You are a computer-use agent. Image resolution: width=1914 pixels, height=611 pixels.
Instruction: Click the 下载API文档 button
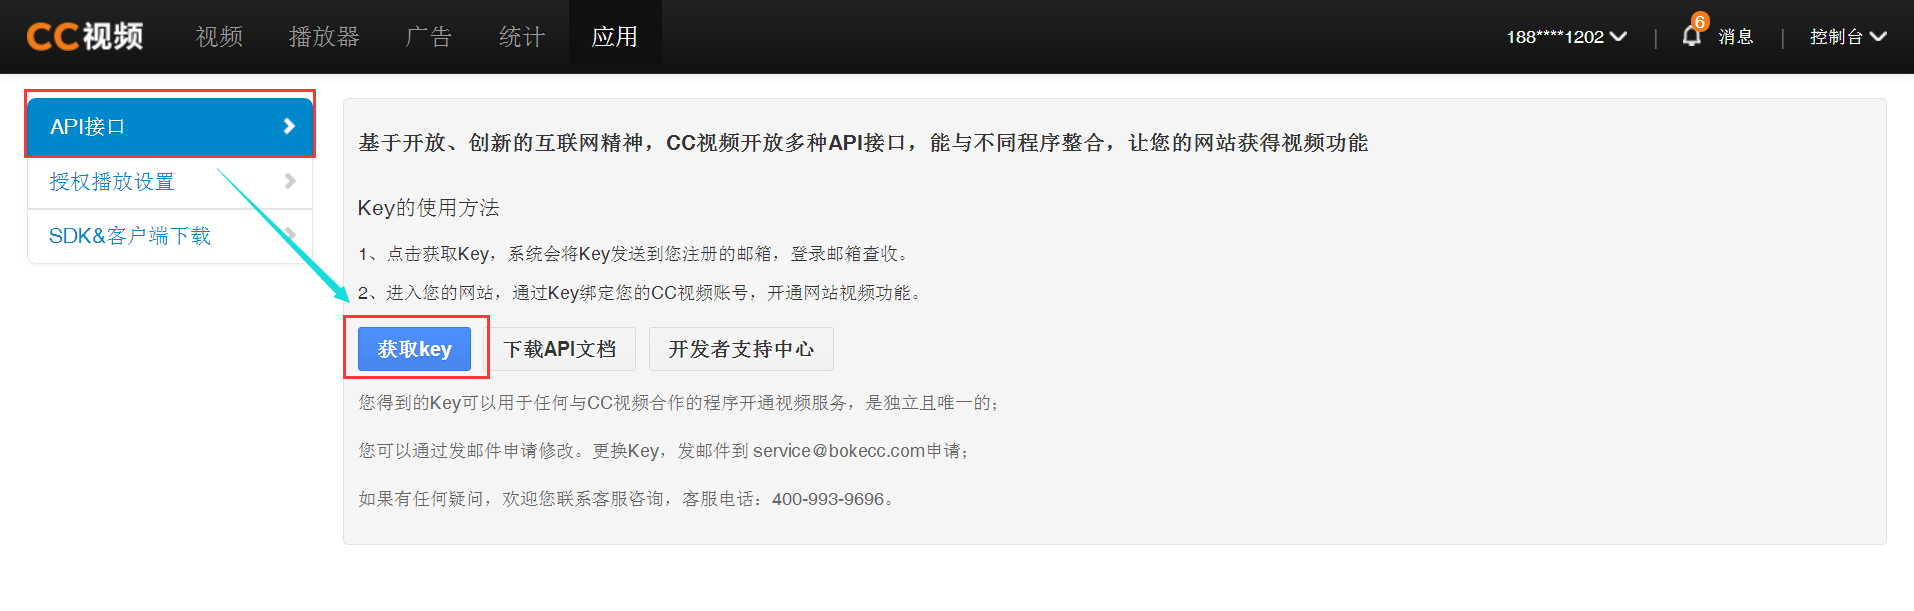point(560,349)
